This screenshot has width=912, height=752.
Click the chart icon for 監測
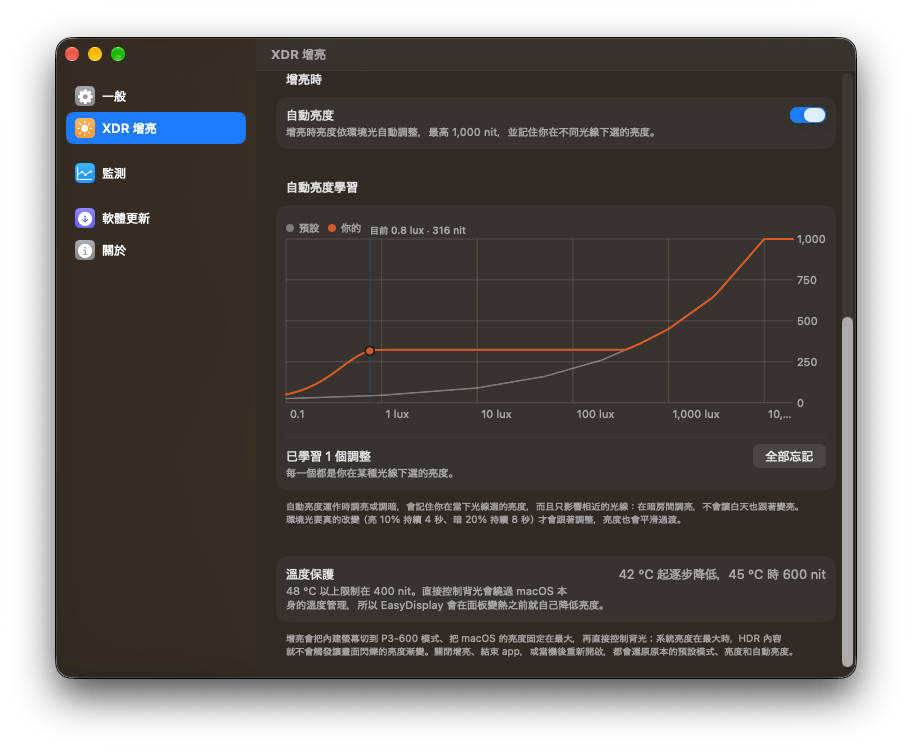85,173
